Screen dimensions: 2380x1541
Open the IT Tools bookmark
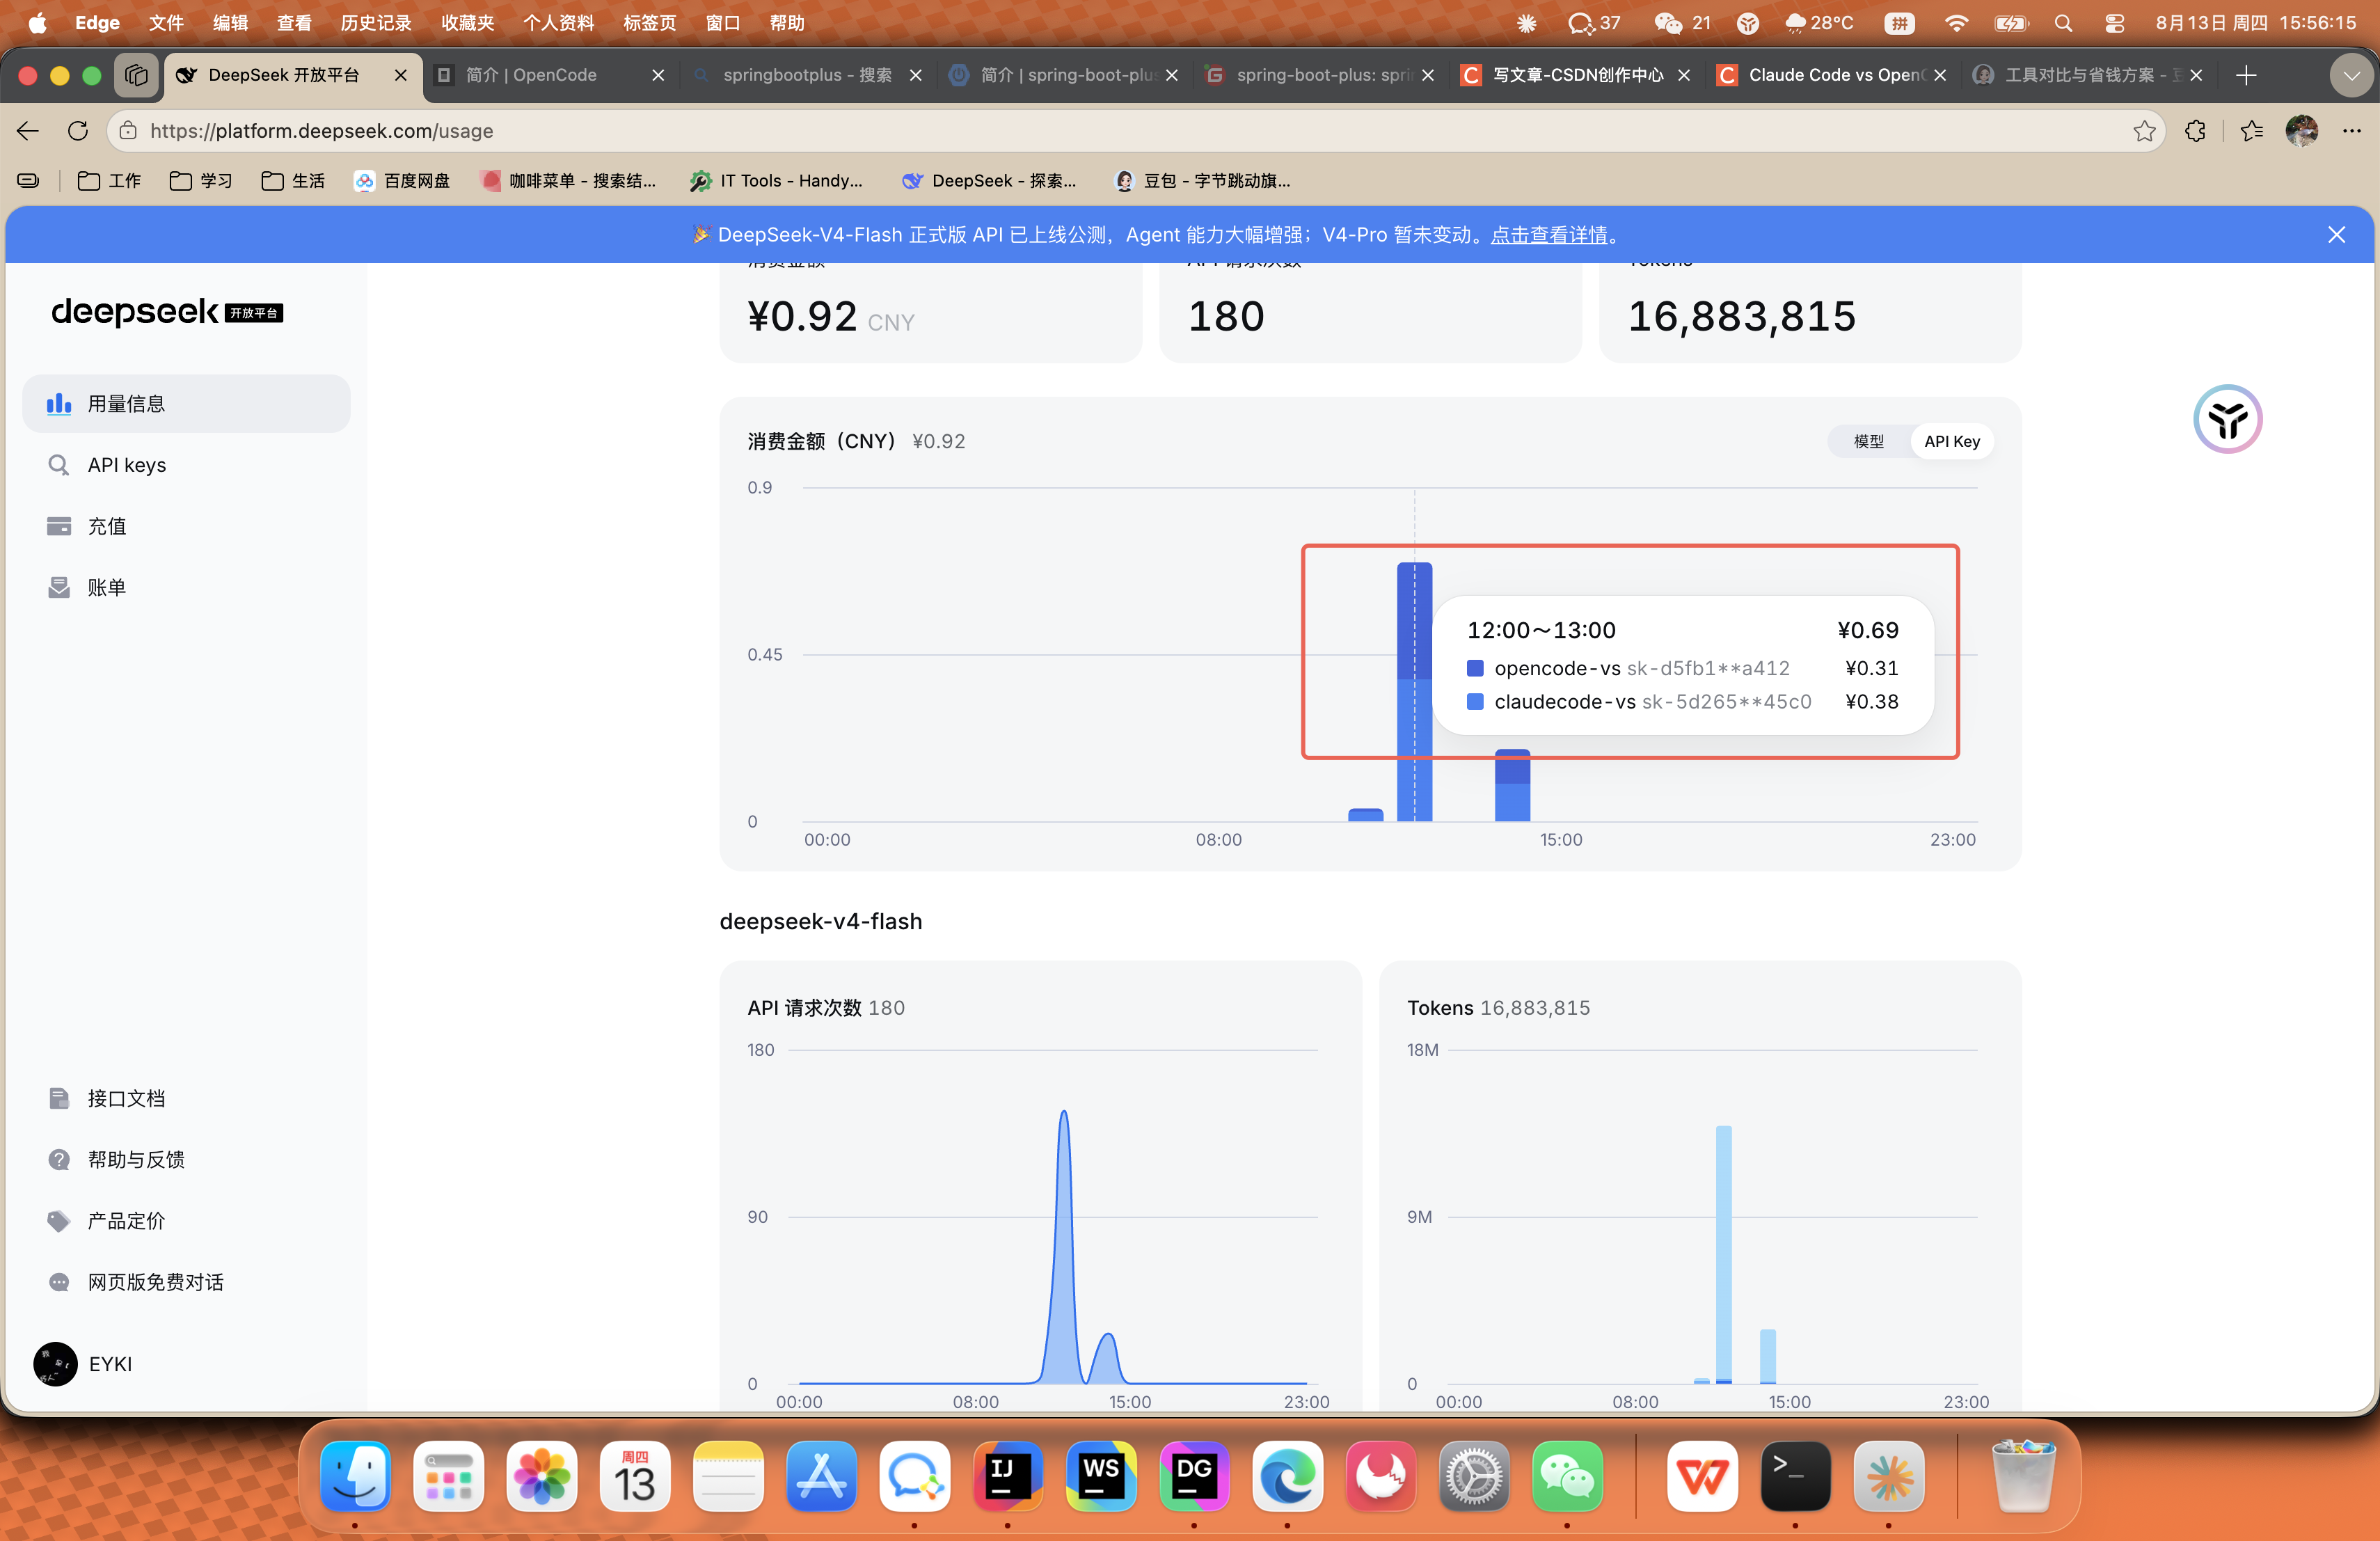tap(776, 181)
